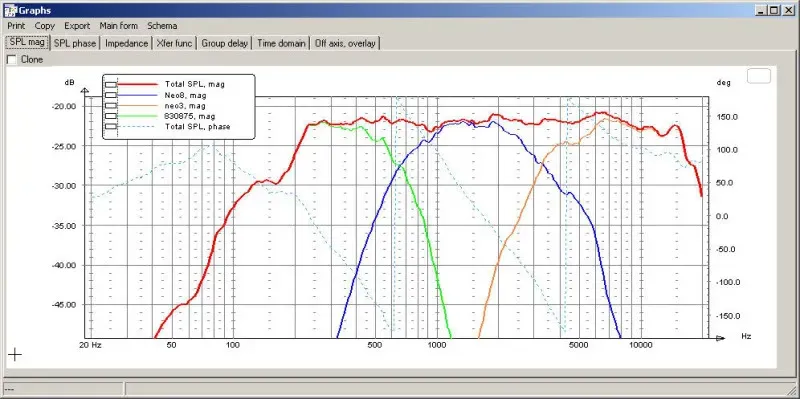Open the Print menu
The image size is (800, 399).
[16, 26]
